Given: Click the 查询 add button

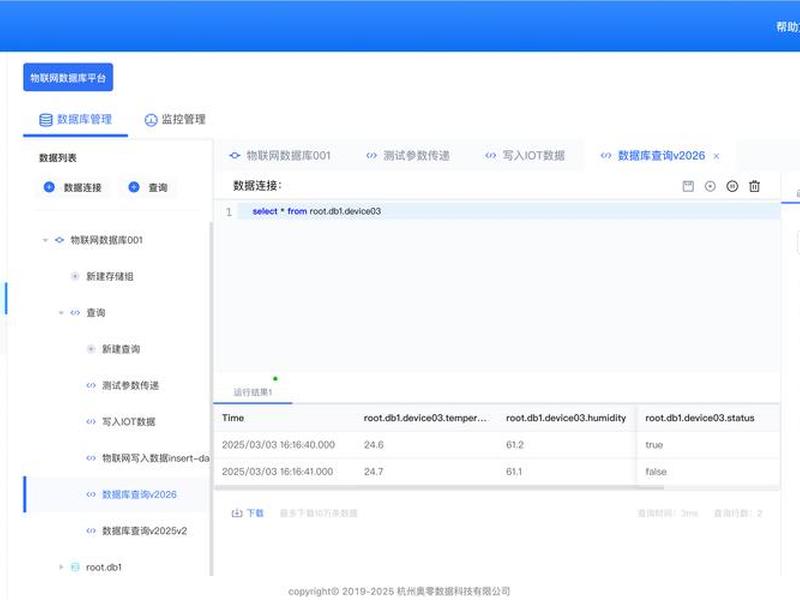Looking at the screenshot, I should click(x=148, y=187).
